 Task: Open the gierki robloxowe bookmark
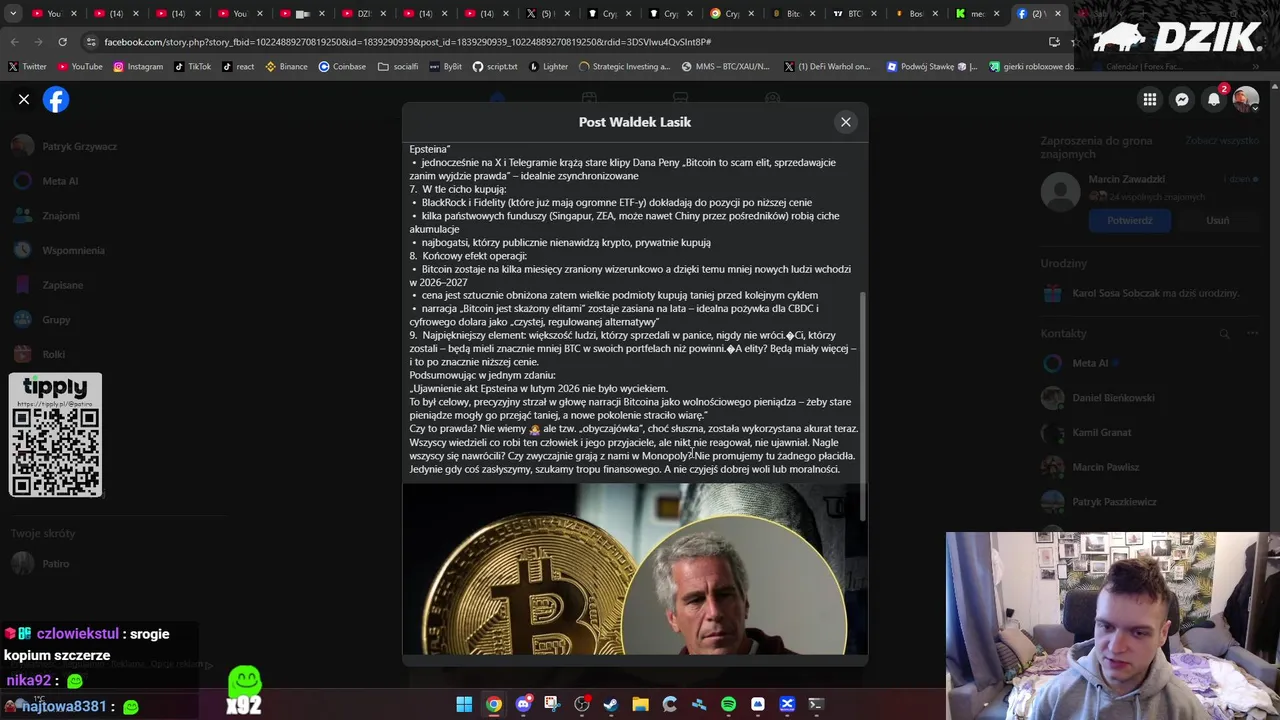point(1032,67)
